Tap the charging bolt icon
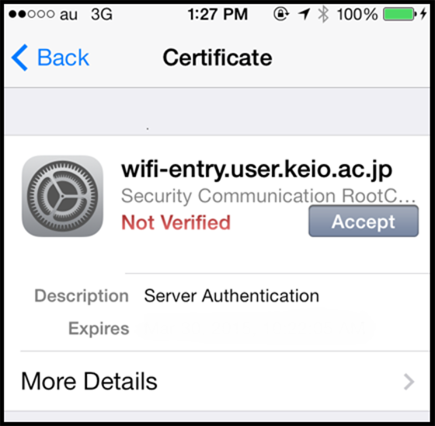Screen dimensions: 435x426 coord(423,14)
